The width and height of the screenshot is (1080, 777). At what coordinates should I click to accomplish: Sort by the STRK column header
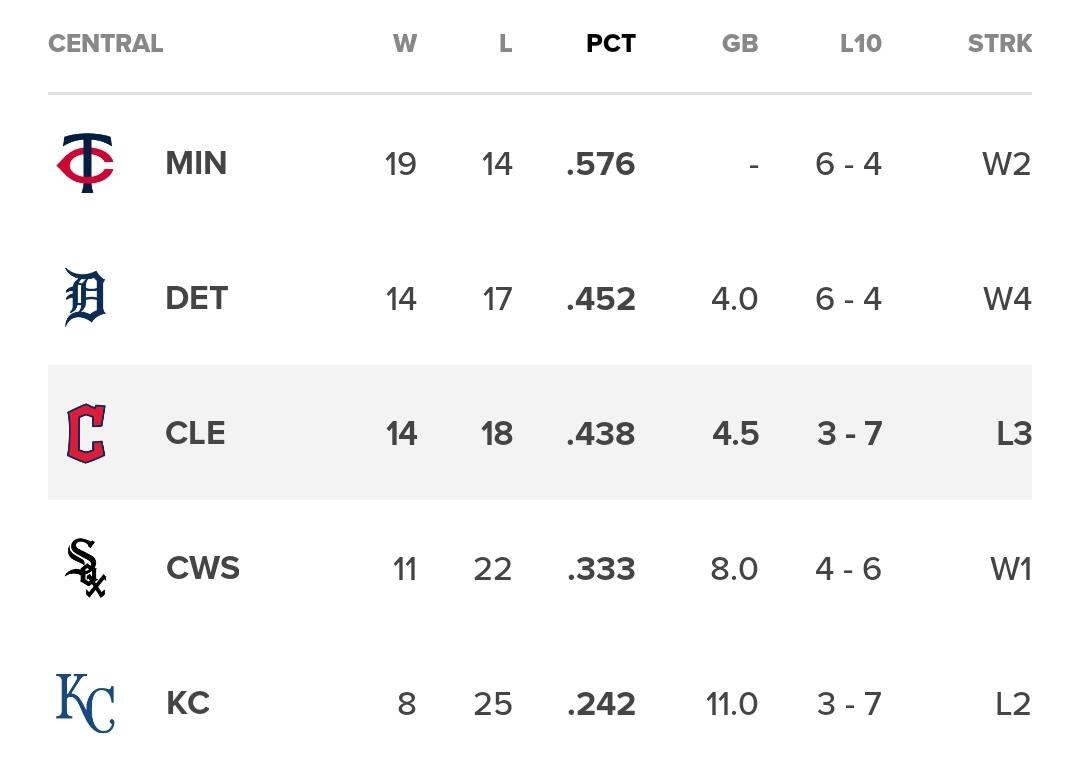pos(999,44)
